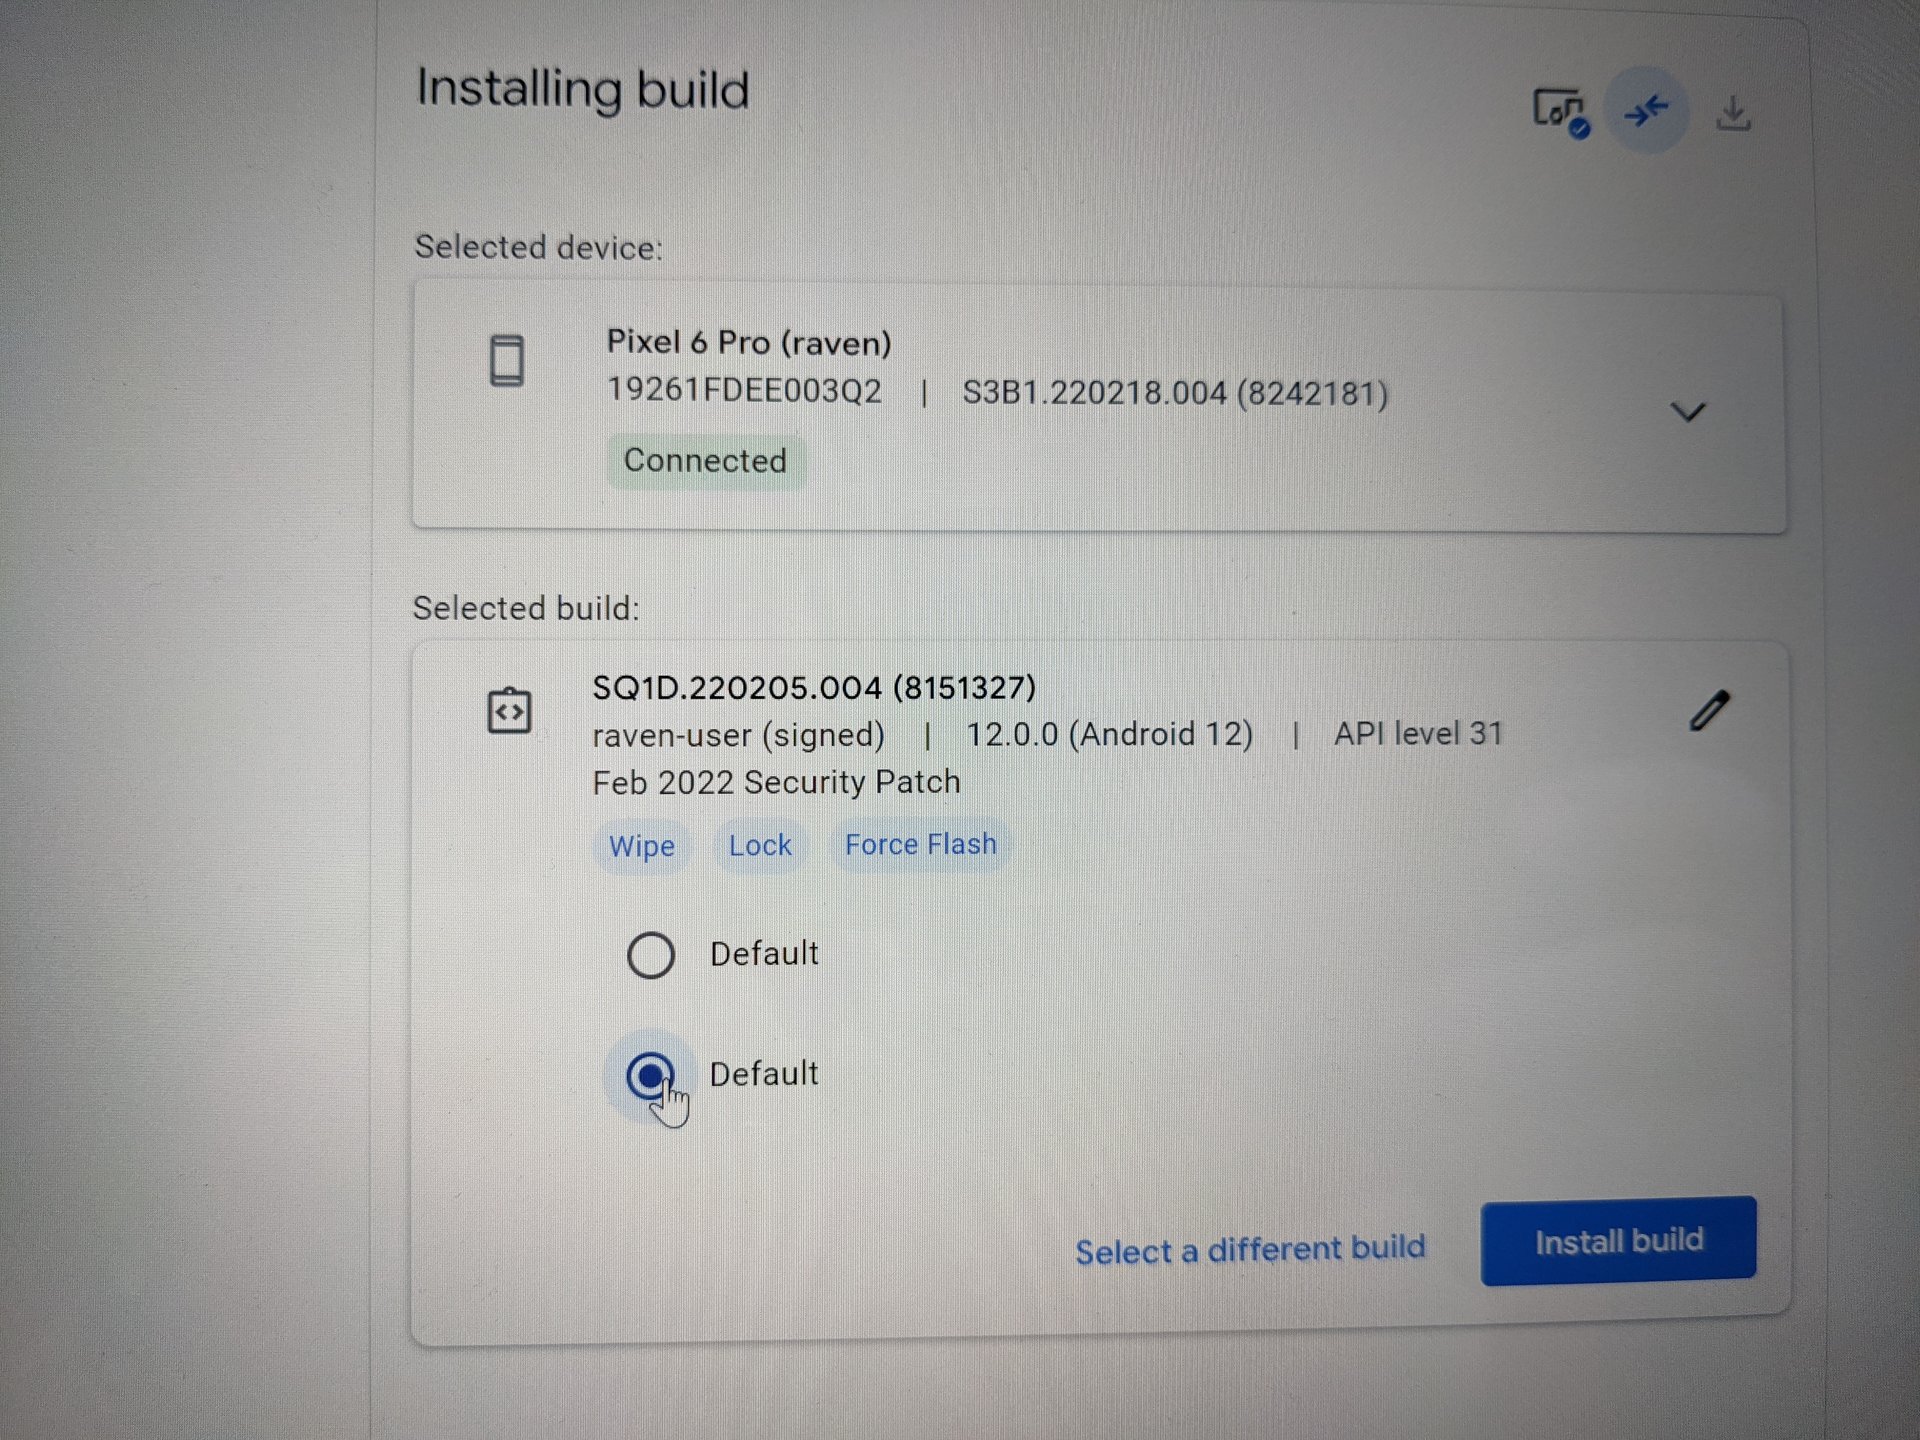
Task: Click Select a different build link
Action: [x=1250, y=1250]
